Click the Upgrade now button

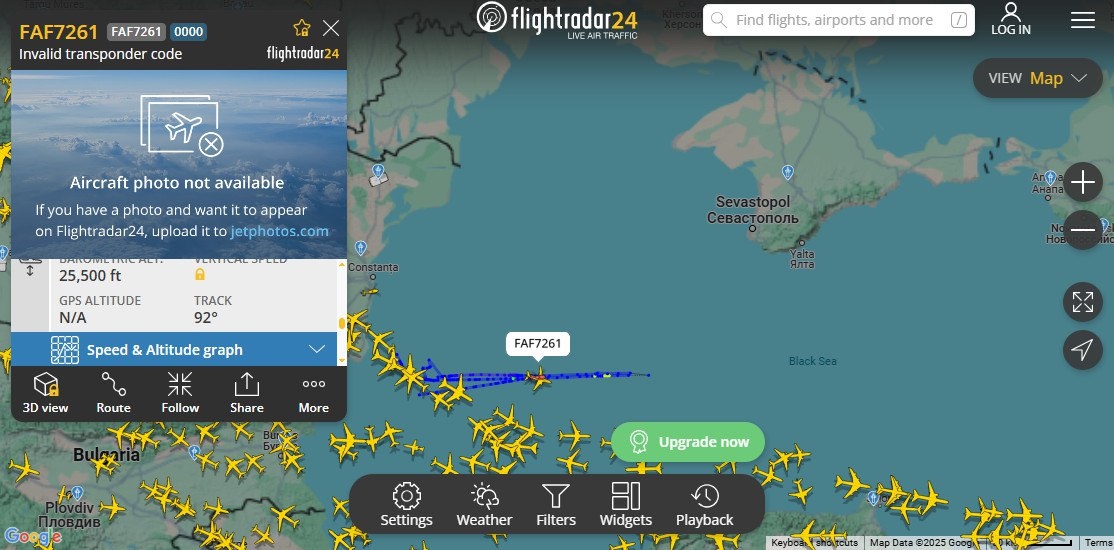(688, 442)
